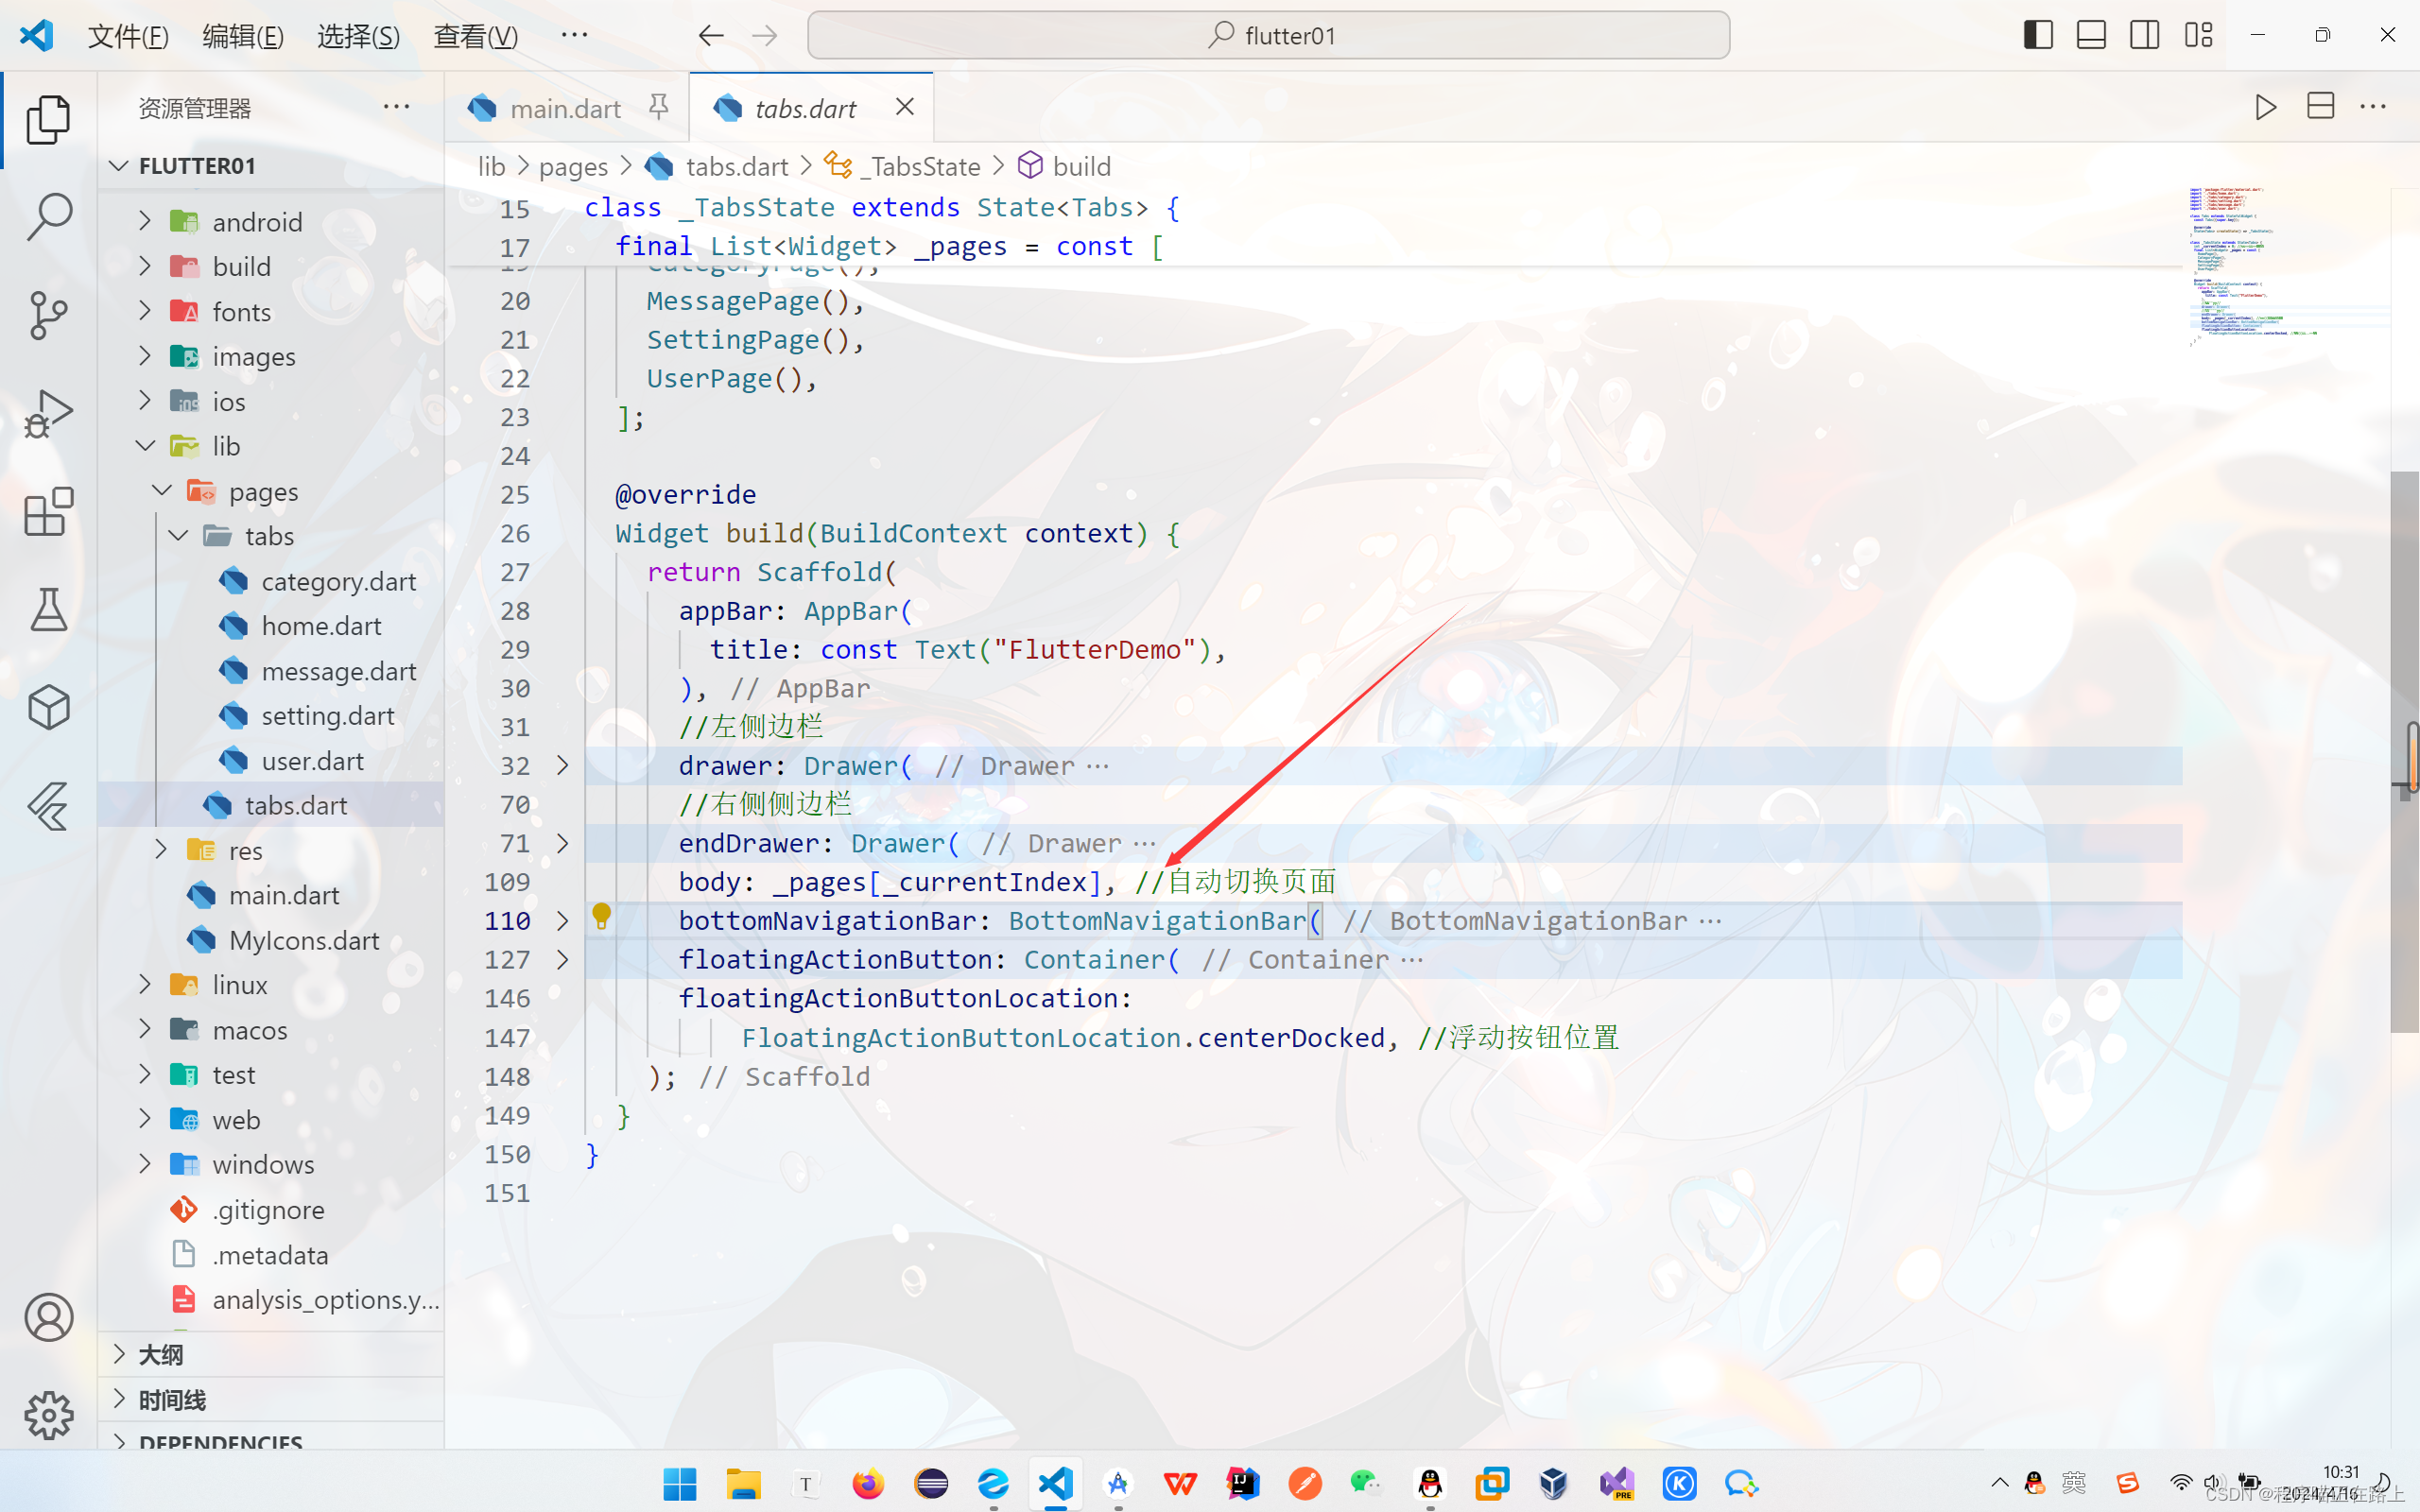Unfold the collapsed drawer code on line 32
Screen dimensions: 2420x1512
(563, 766)
